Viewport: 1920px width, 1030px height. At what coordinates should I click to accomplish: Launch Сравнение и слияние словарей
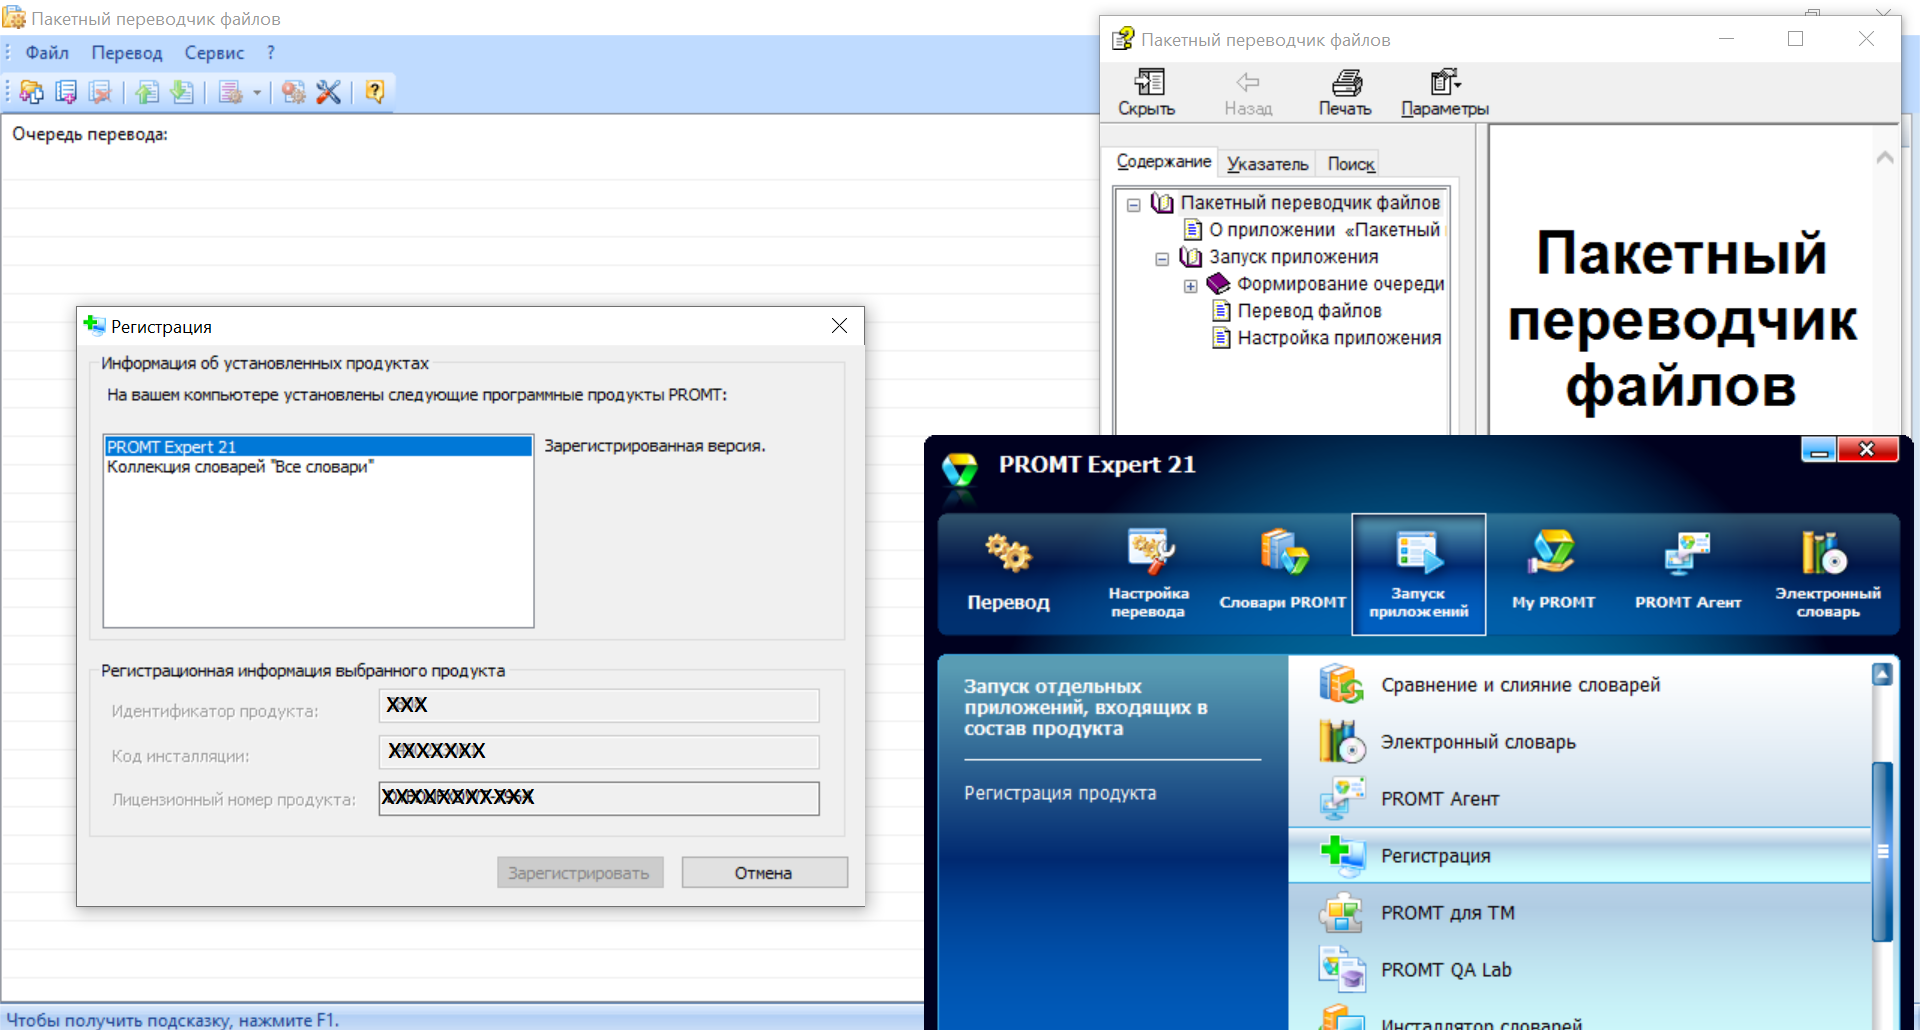(x=1580, y=685)
